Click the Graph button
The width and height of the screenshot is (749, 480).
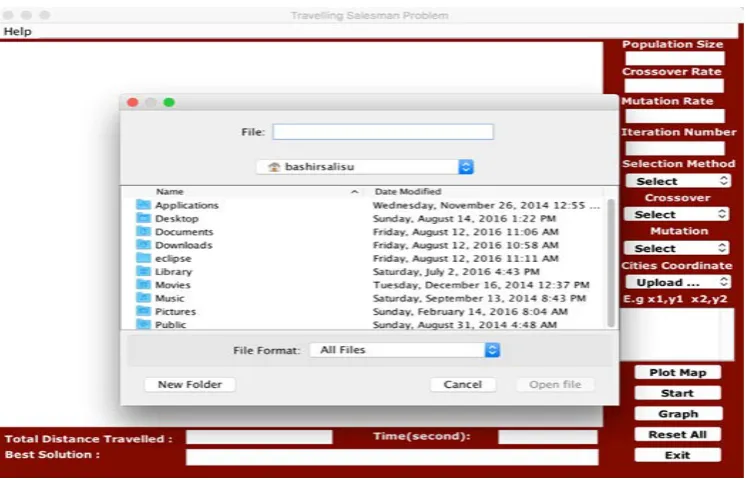click(678, 414)
